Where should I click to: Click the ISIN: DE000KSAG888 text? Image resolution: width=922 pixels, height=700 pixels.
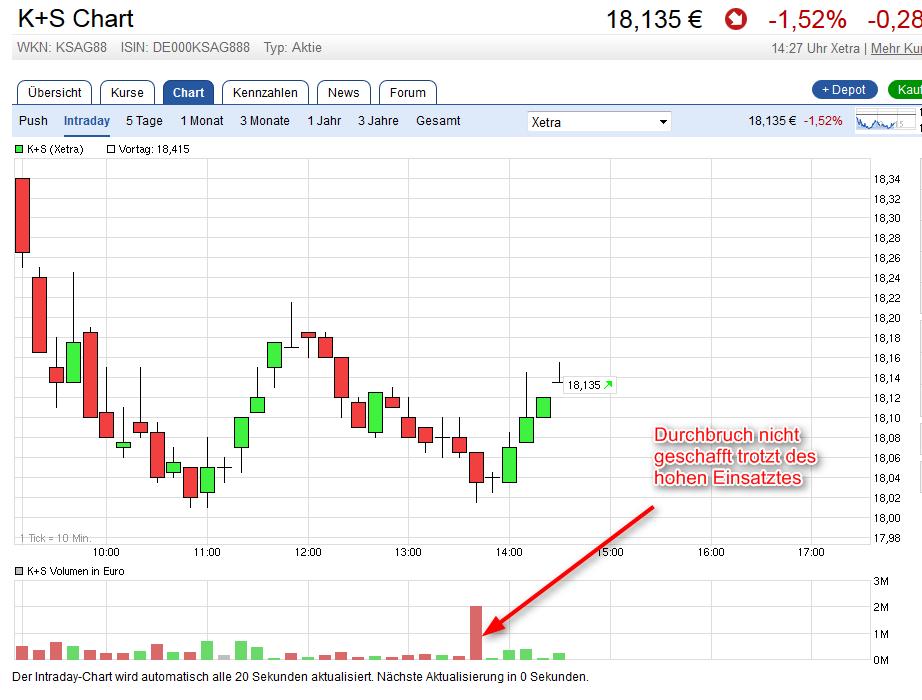click(185, 48)
